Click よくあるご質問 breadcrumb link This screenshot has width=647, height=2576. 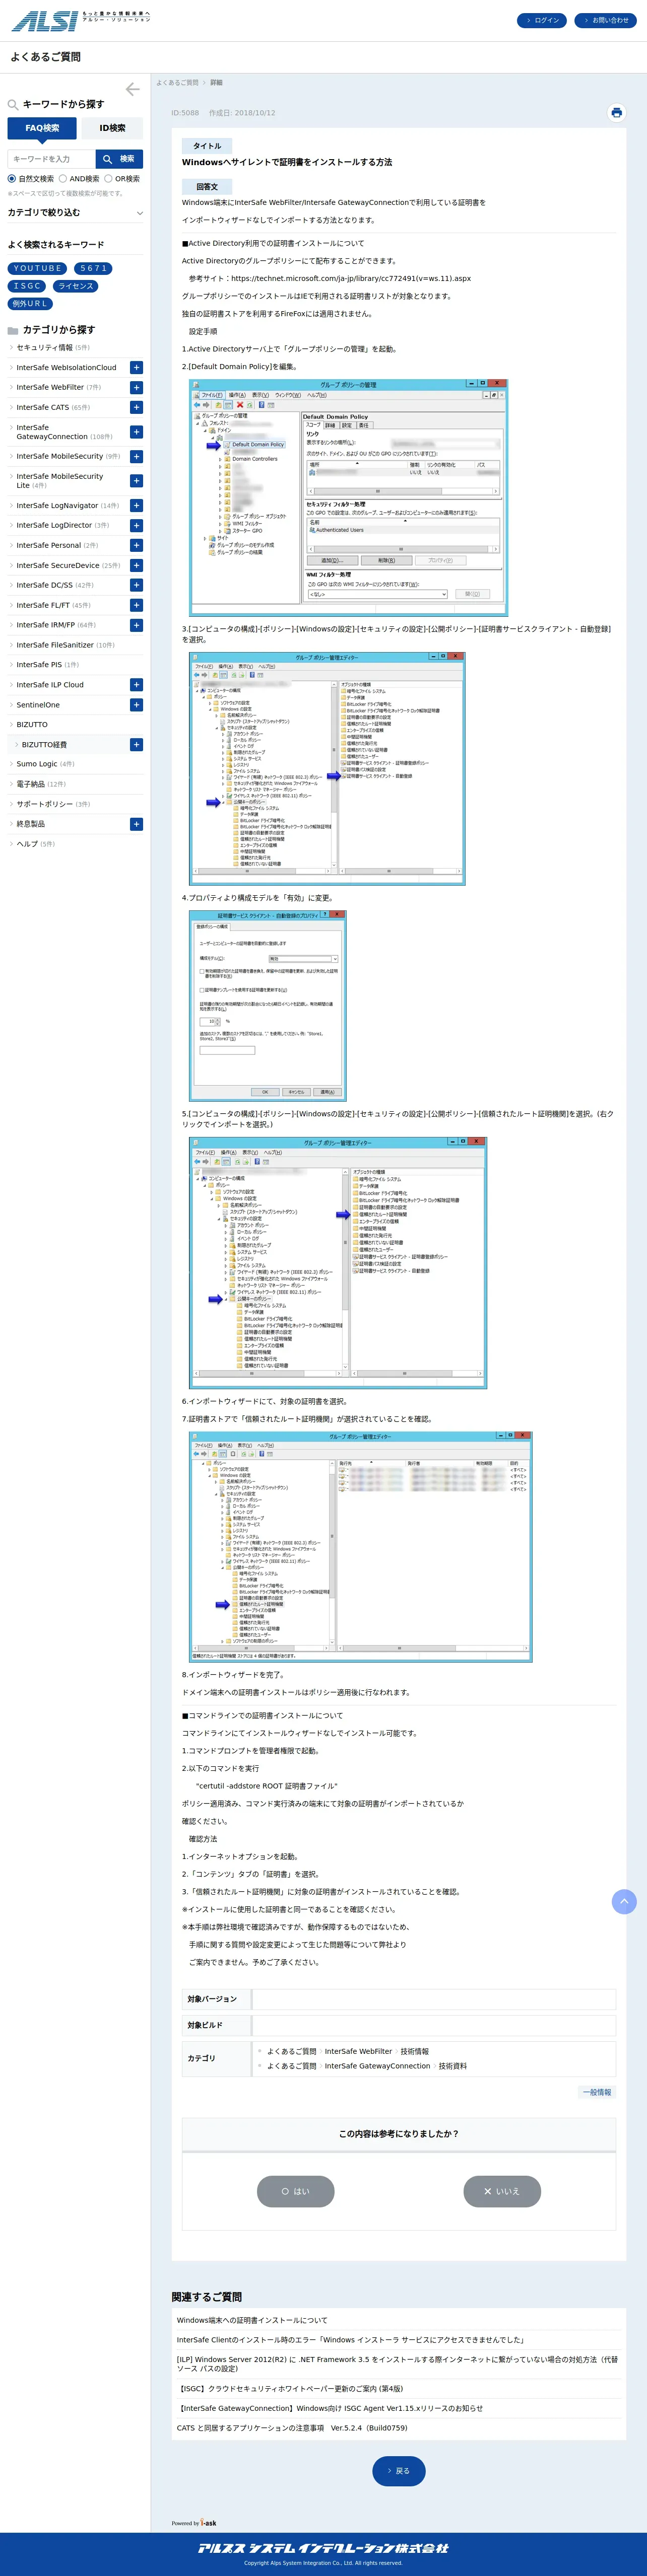pyautogui.click(x=177, y=83)
